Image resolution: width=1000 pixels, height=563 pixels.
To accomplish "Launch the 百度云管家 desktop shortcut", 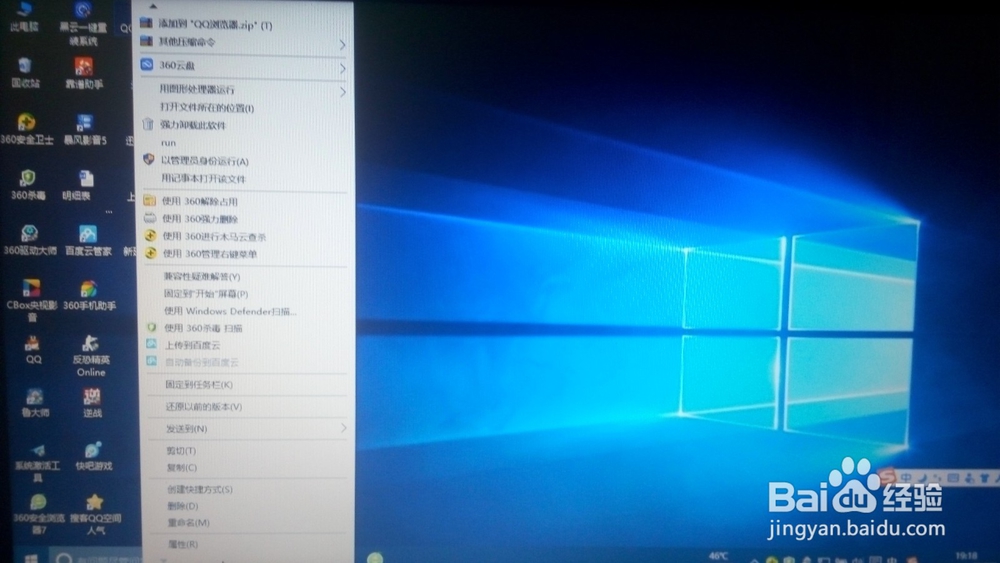I will (88, 240).
